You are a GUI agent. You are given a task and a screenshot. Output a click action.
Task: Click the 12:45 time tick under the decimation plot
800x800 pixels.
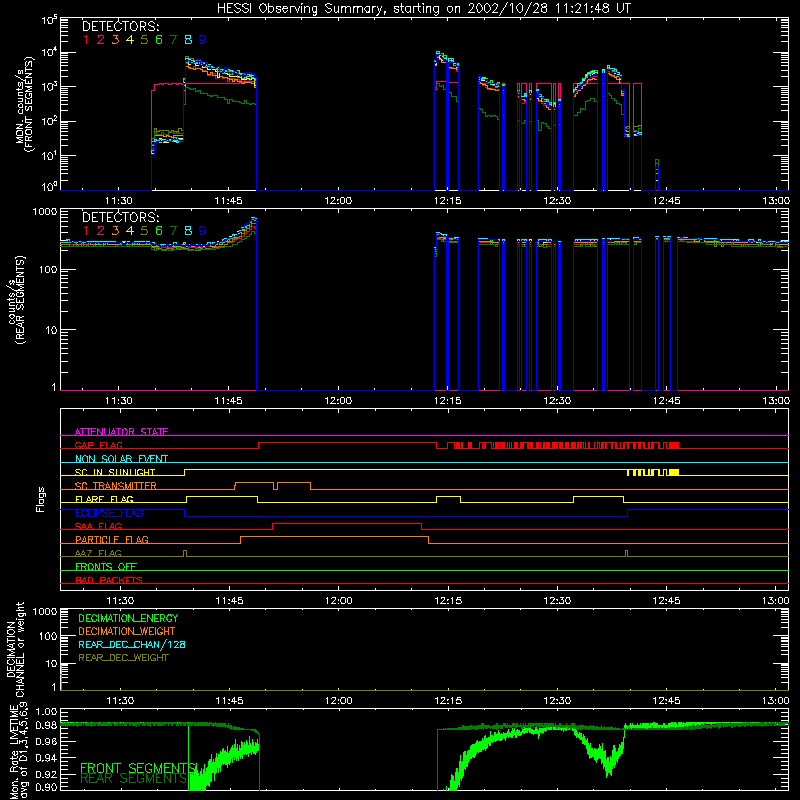click(666, 701)
